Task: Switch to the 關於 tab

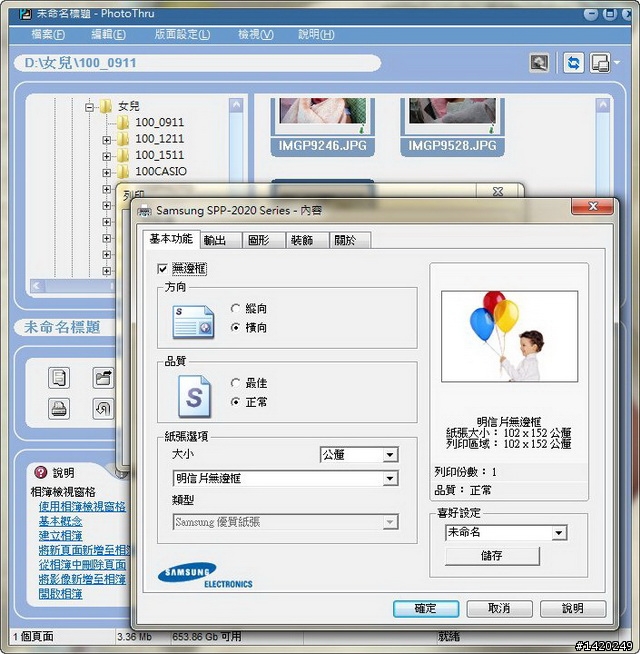Action: (x=350, y=241)
